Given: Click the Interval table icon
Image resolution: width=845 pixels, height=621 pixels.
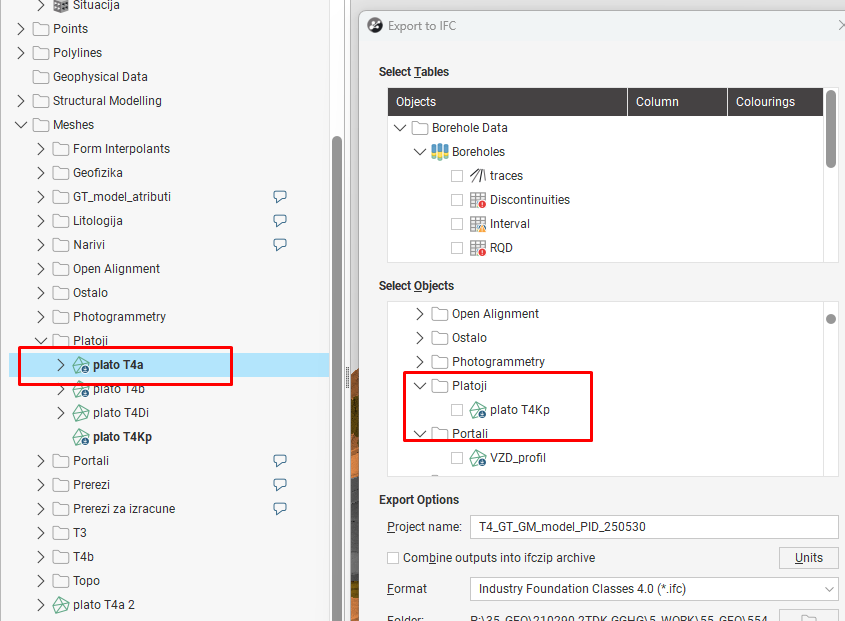Looking at the screenshot, I should point(478,224).
